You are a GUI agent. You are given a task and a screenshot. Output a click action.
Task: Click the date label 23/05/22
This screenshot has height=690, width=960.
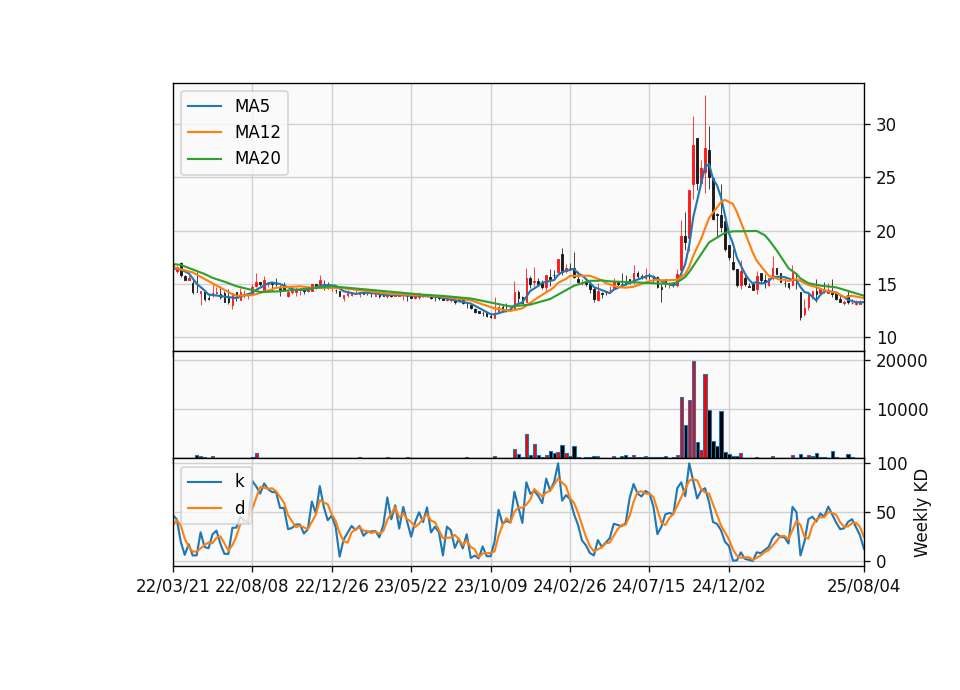pyautogui.click(x=411, y=586)
